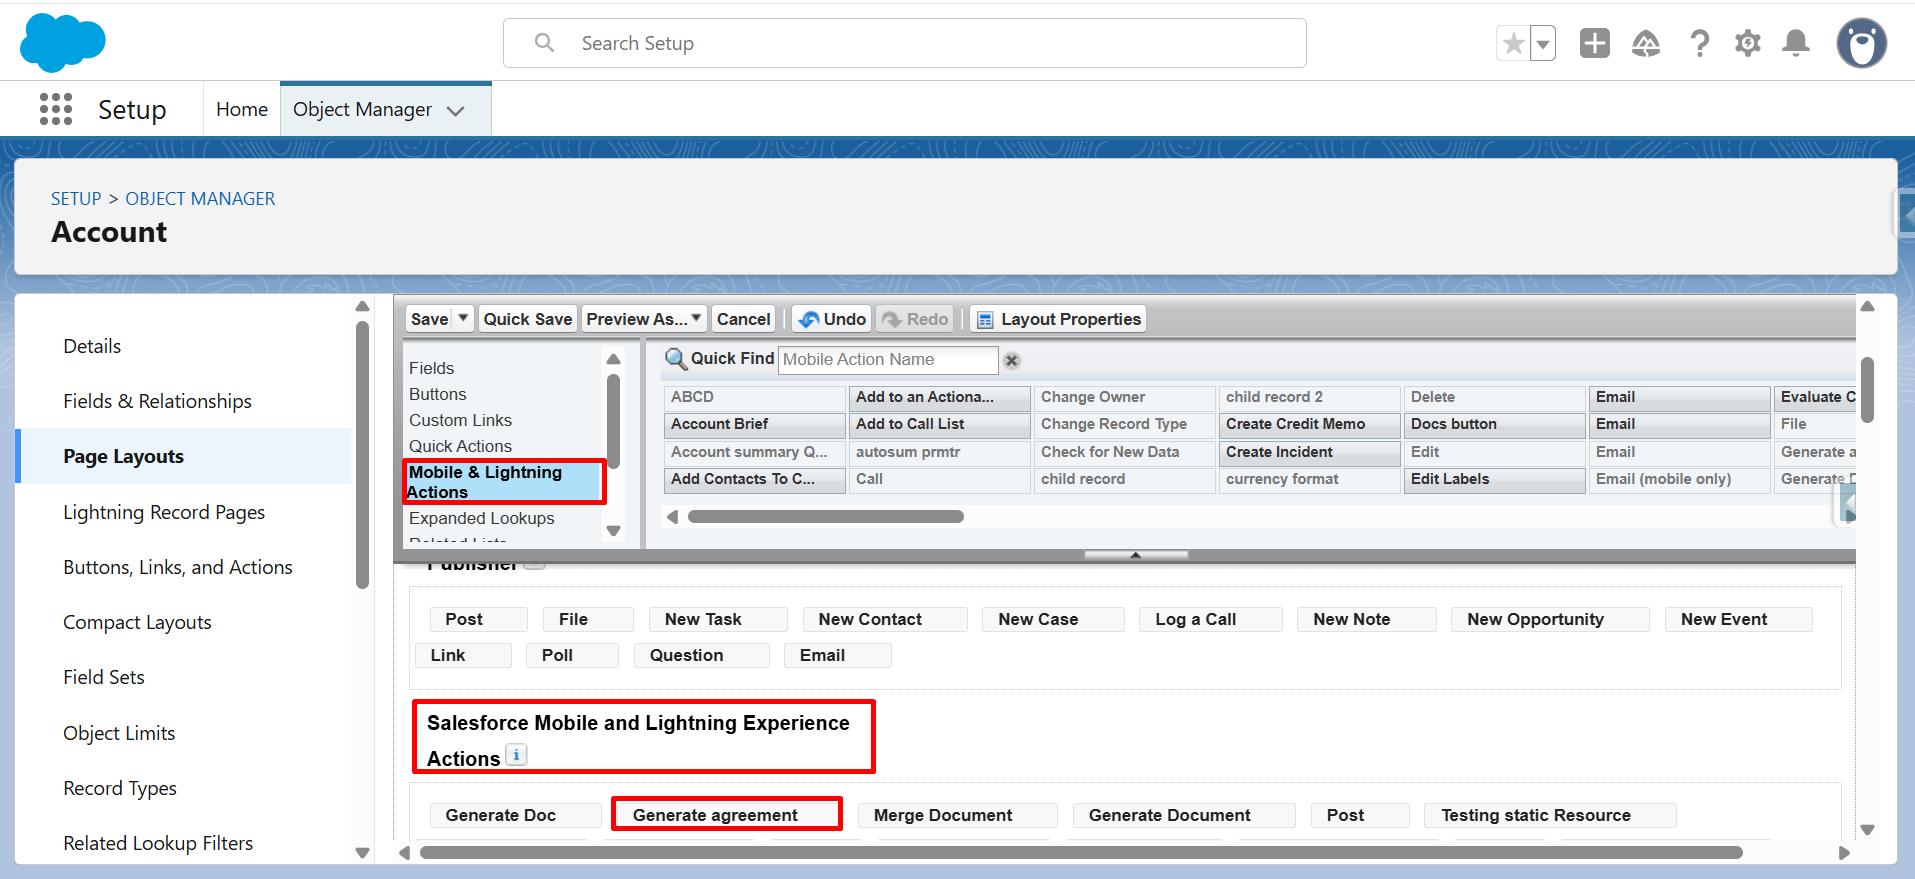Open the Preview As dropdown
The width and height of the screenshot is (1915, 879).
(x=644, y=319)
